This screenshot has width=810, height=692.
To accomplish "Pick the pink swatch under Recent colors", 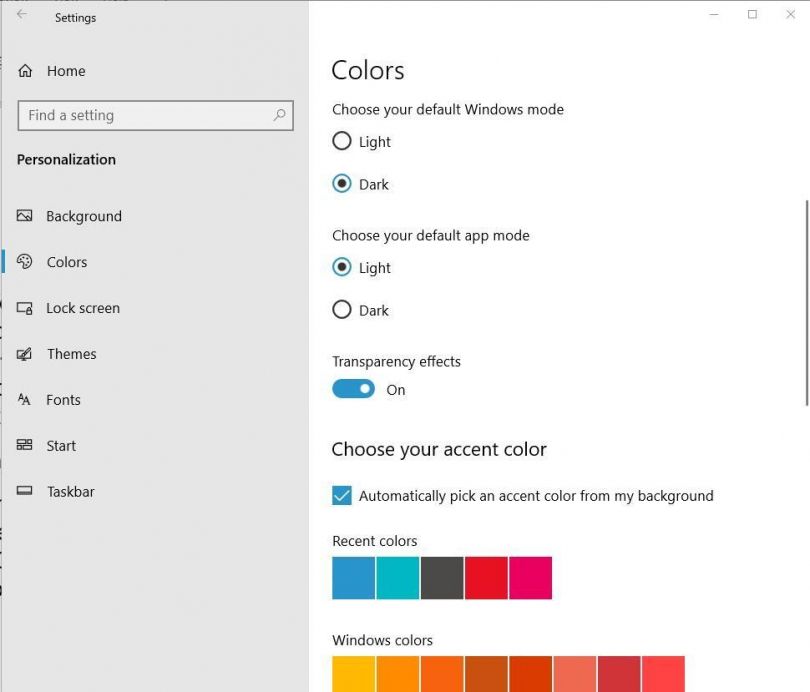I will 533,577.
